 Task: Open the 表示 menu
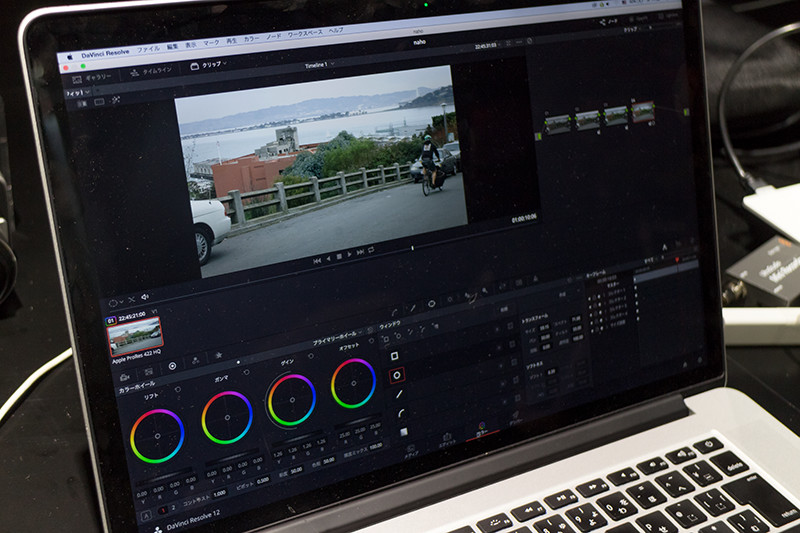click(x=190, y=45)
